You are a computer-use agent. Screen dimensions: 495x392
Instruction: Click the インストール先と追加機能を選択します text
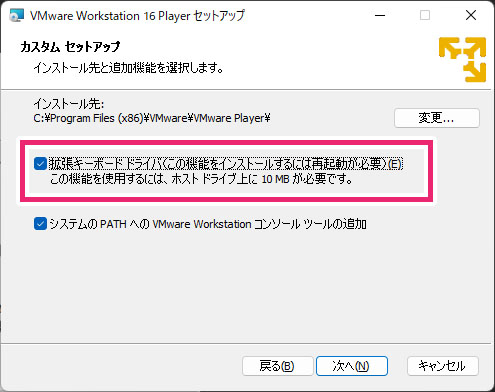click(128, 68)
